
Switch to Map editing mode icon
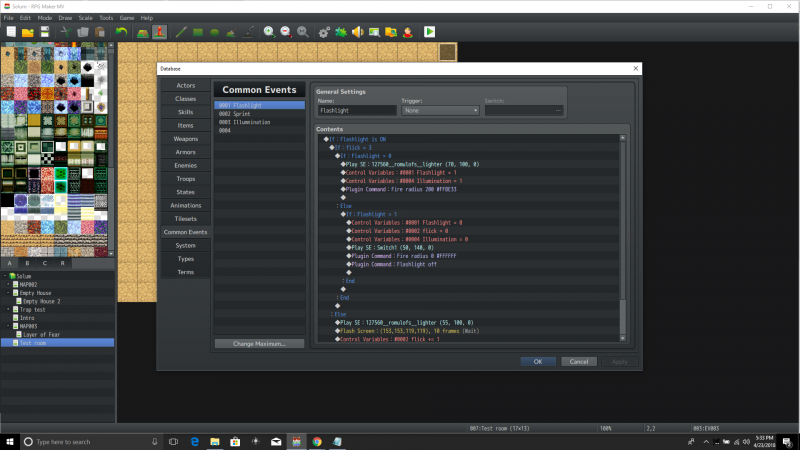point(143,32)
